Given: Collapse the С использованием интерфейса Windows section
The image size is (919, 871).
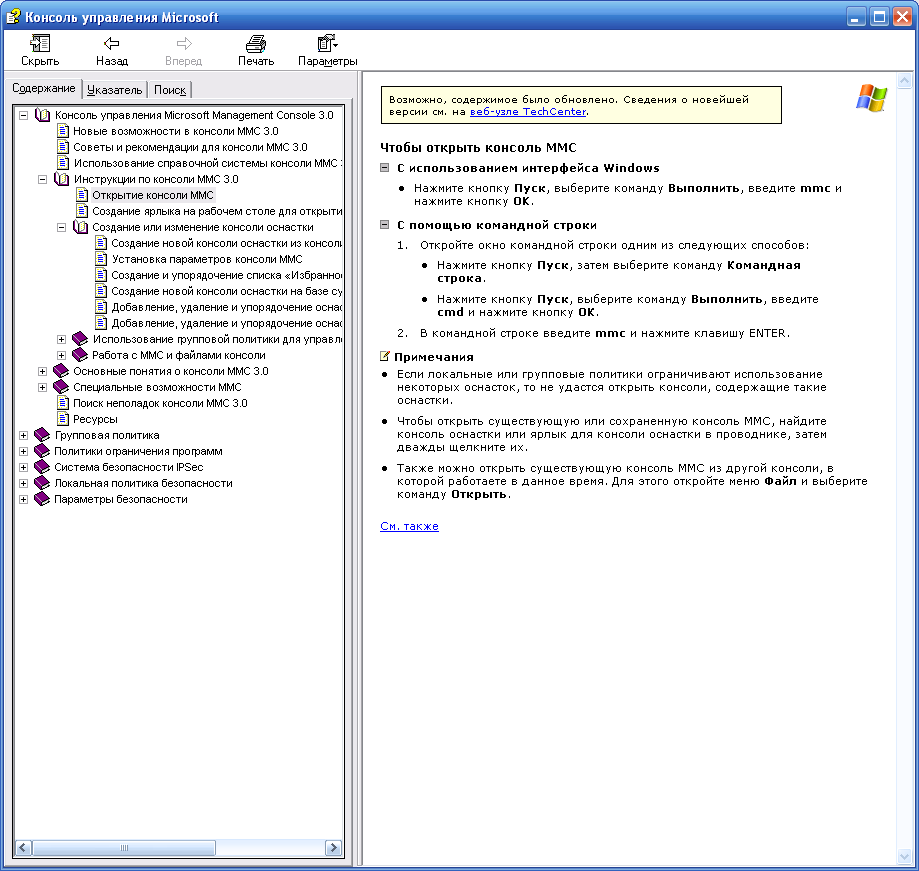Looking at the screenshot, I should click(384, 168).
